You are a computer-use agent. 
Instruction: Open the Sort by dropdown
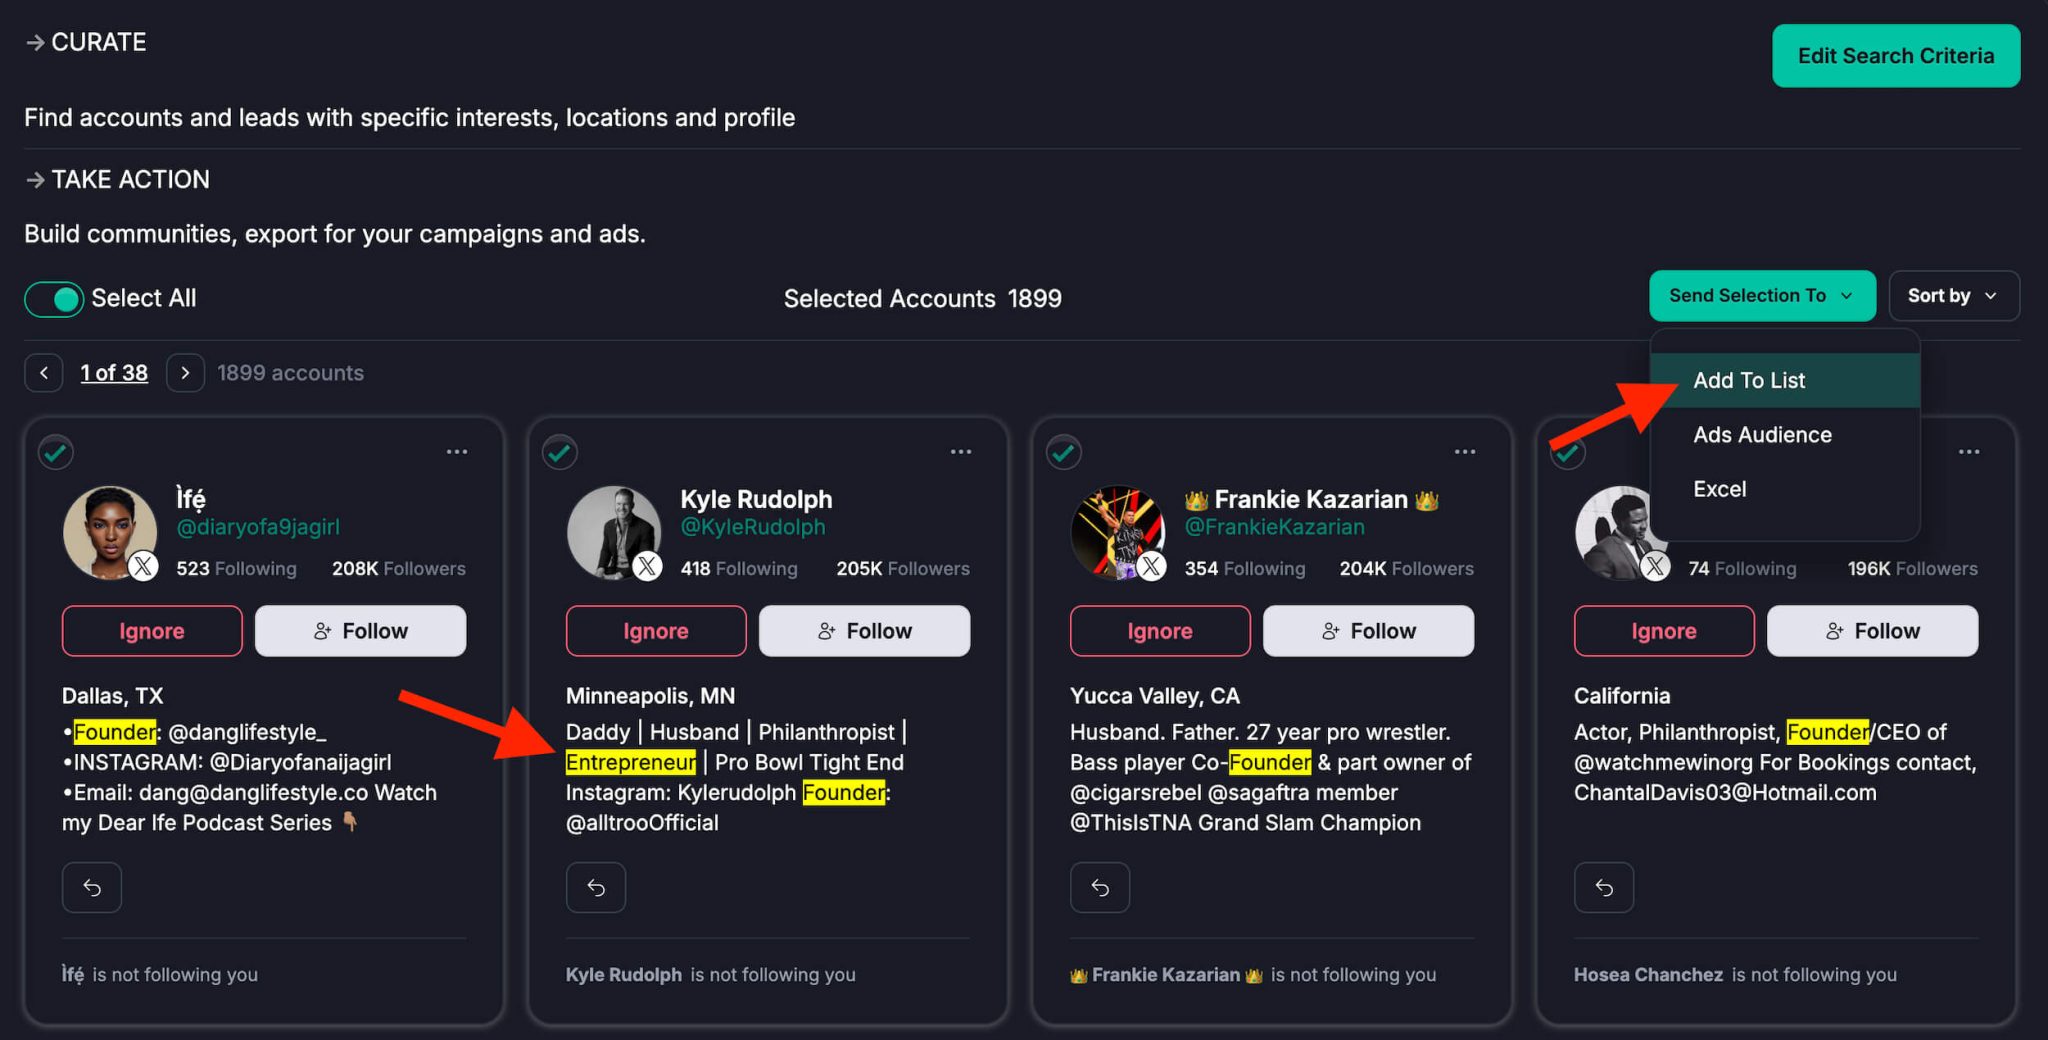pyautogui.click(x=1953, y=296)
